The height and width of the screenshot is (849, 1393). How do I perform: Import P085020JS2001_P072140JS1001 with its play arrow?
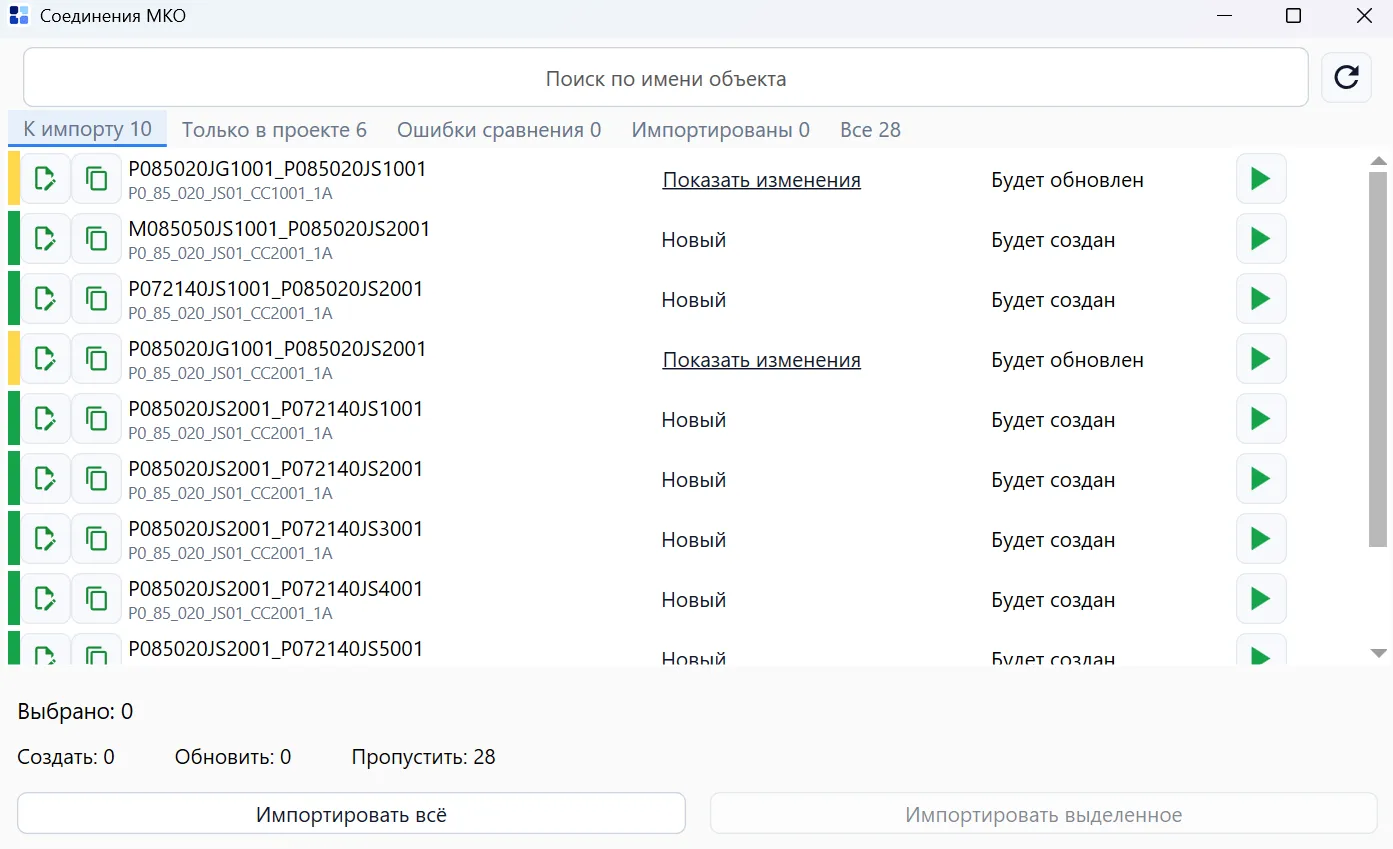[1261, 419]
